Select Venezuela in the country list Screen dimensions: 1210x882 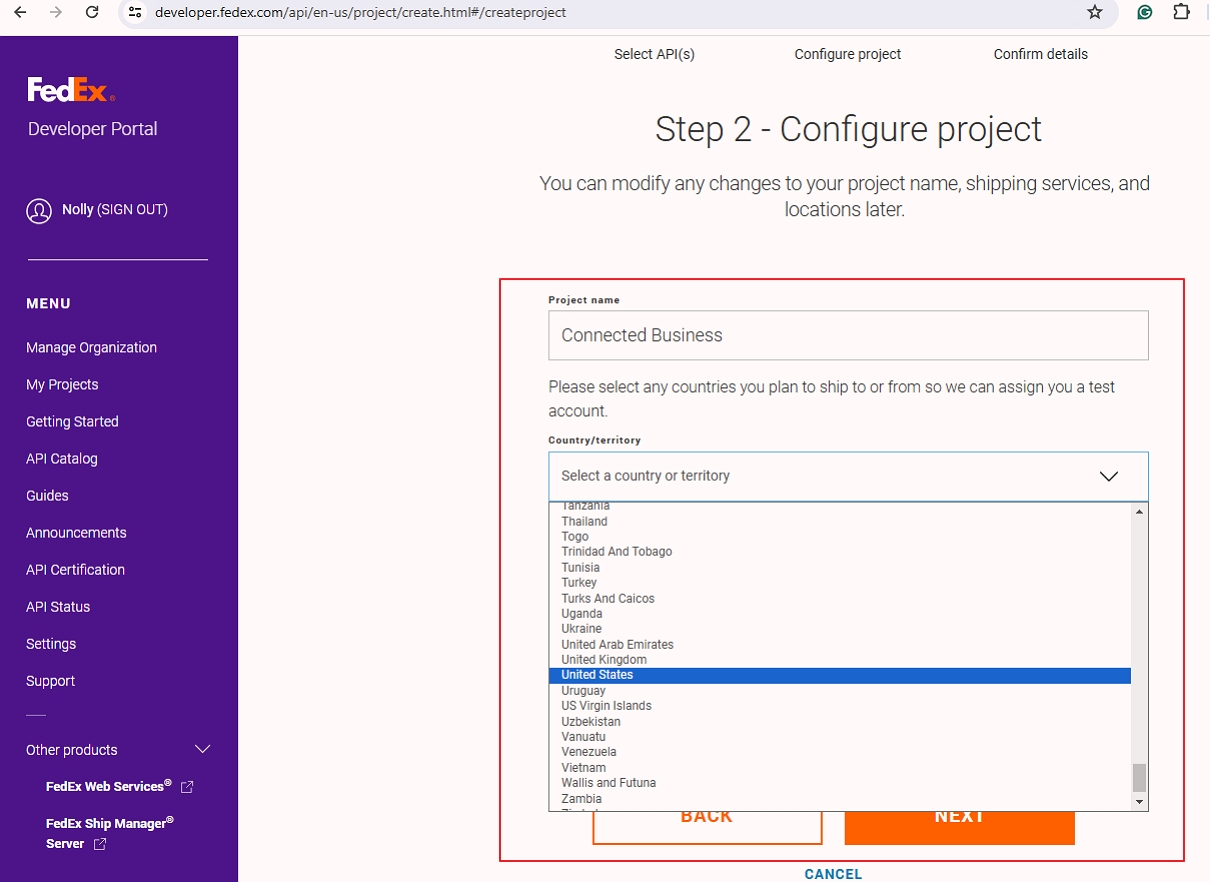pos(840,752)
